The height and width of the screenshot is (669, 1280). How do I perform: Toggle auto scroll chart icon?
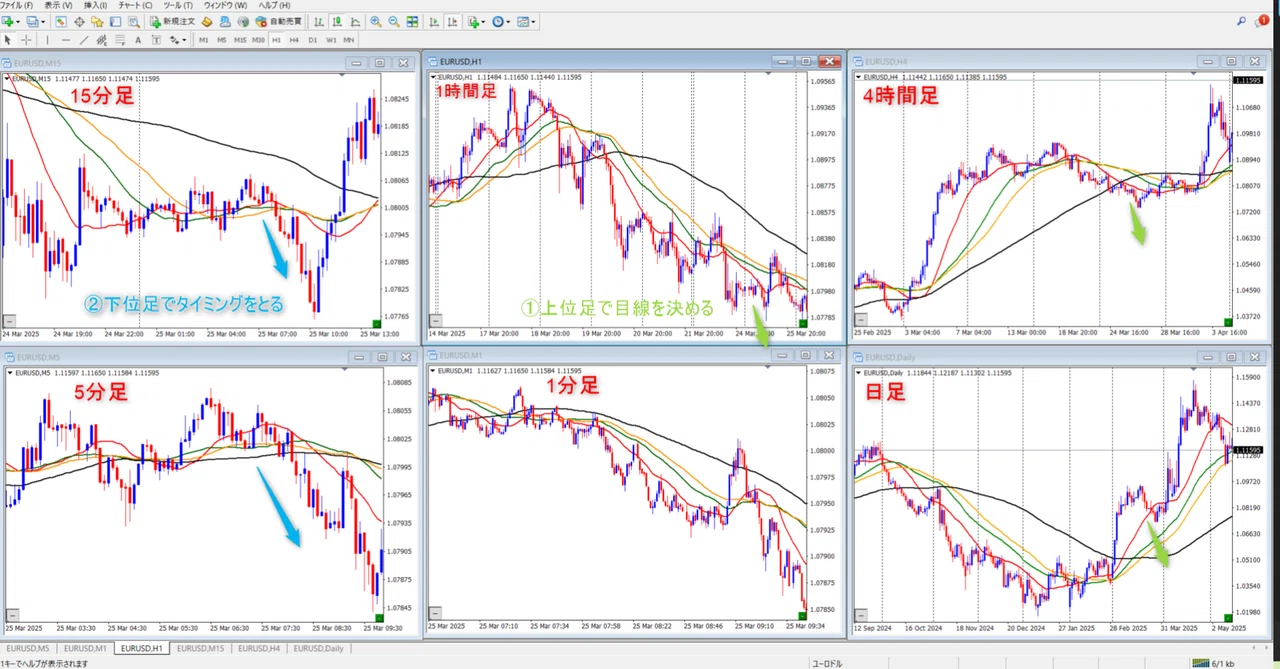click(x=434, y=21)
